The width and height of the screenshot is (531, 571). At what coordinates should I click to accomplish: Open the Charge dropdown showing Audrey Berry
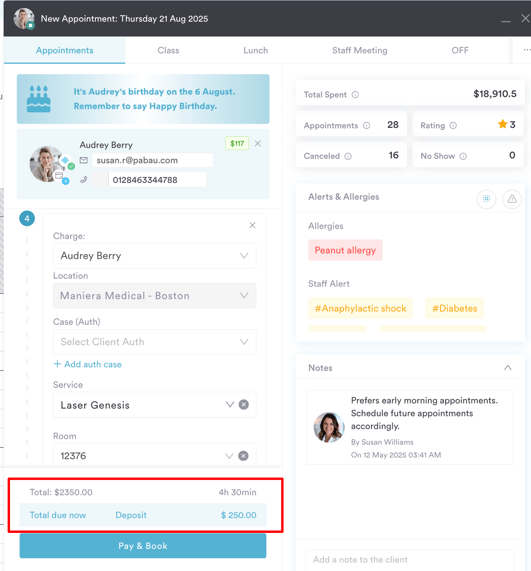coord(154,256)
